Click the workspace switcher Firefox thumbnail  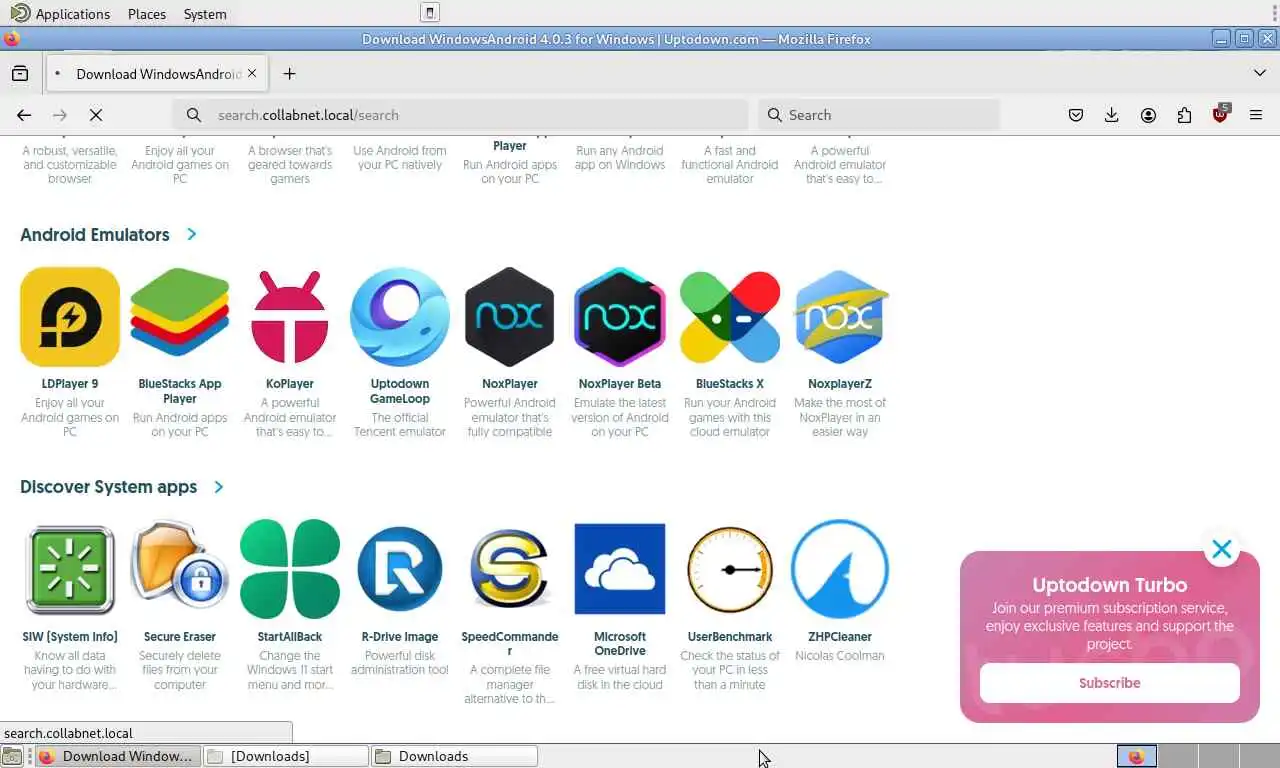tap(1136, 756)
